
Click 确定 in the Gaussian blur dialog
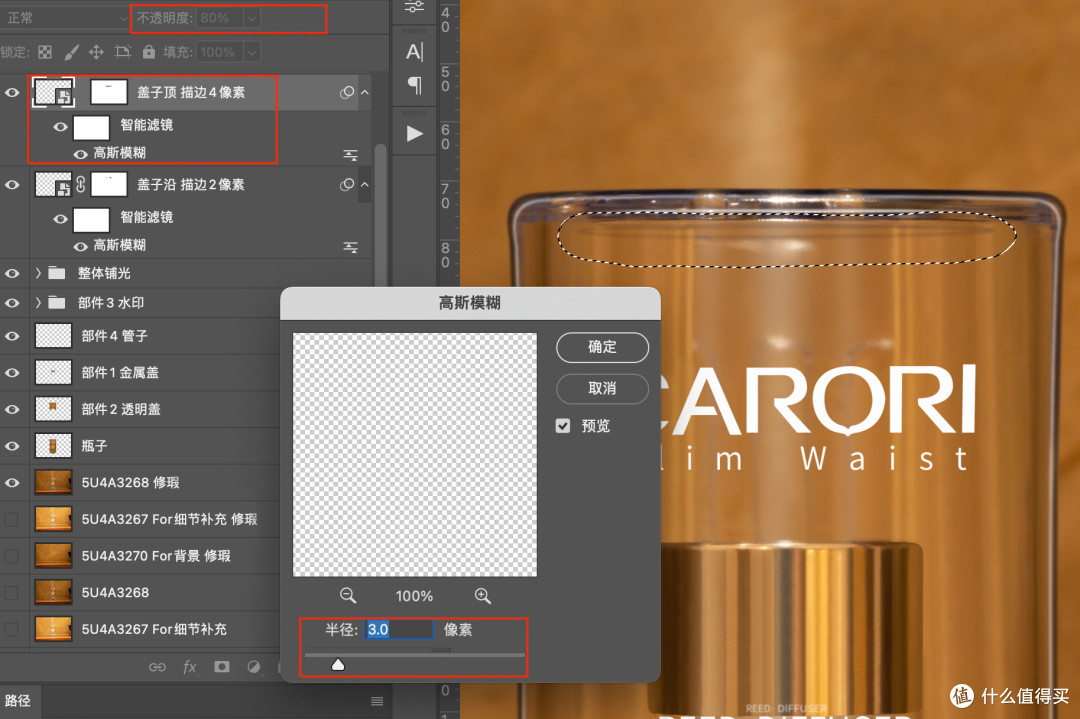tap(602, 347)
